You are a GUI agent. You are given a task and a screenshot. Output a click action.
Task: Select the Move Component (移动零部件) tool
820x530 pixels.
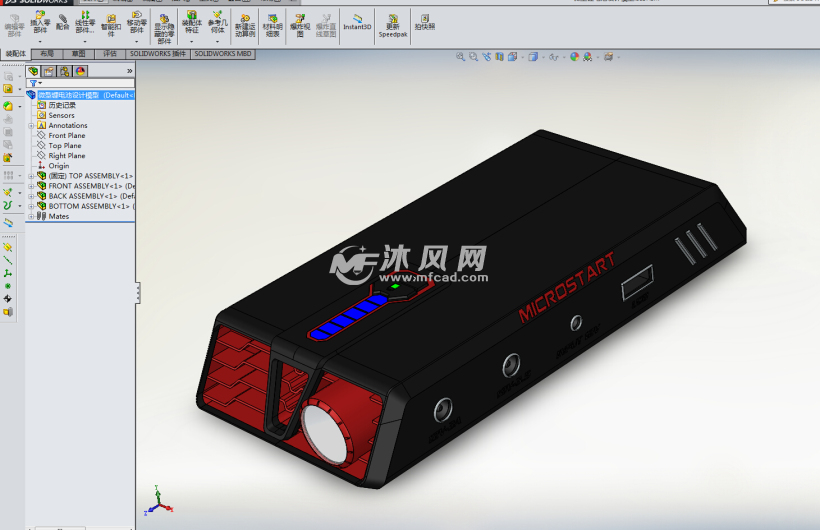136,23
